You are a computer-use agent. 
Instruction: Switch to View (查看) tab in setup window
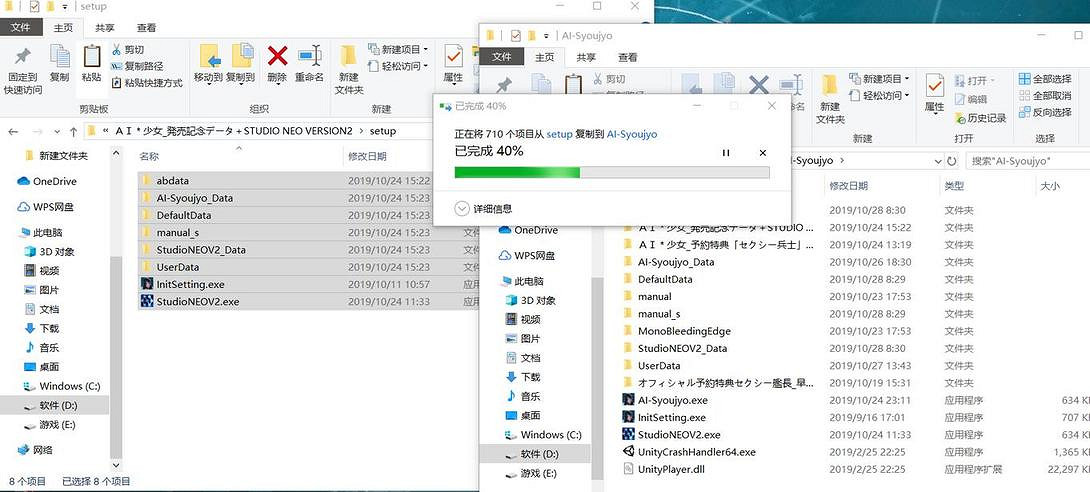click(146, 28)
